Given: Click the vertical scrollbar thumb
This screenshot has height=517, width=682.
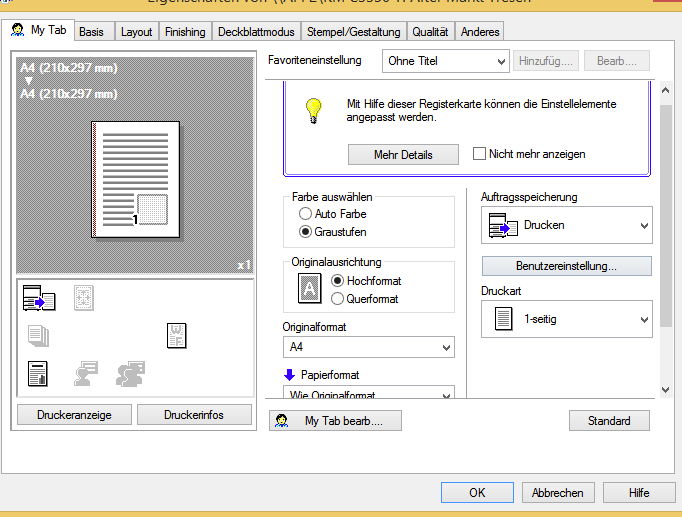Looking at the screenshot, I should [665, 216].
